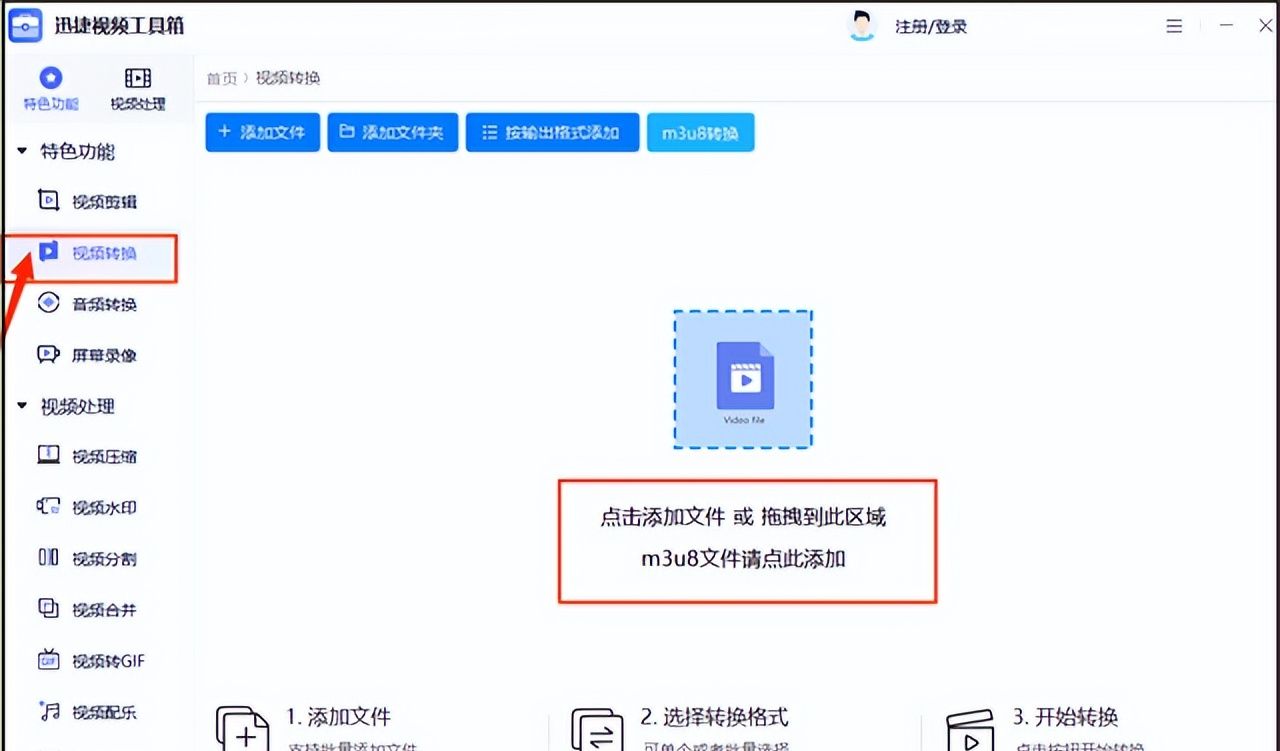The image size is (1280, 751).
Task: Click the 点击添加文件 或 拖拽到此区域 text
Action: click(x=743, y=517)
